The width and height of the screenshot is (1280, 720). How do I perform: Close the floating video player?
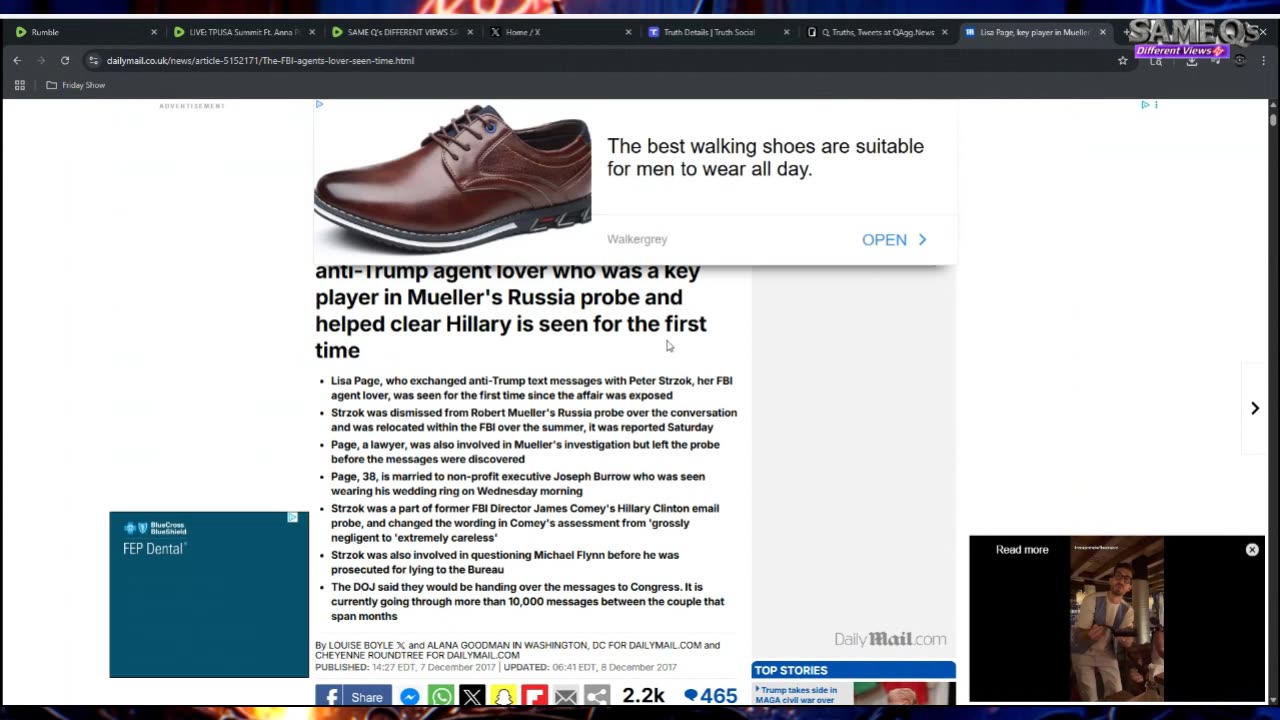click(x=1252, y=550)
